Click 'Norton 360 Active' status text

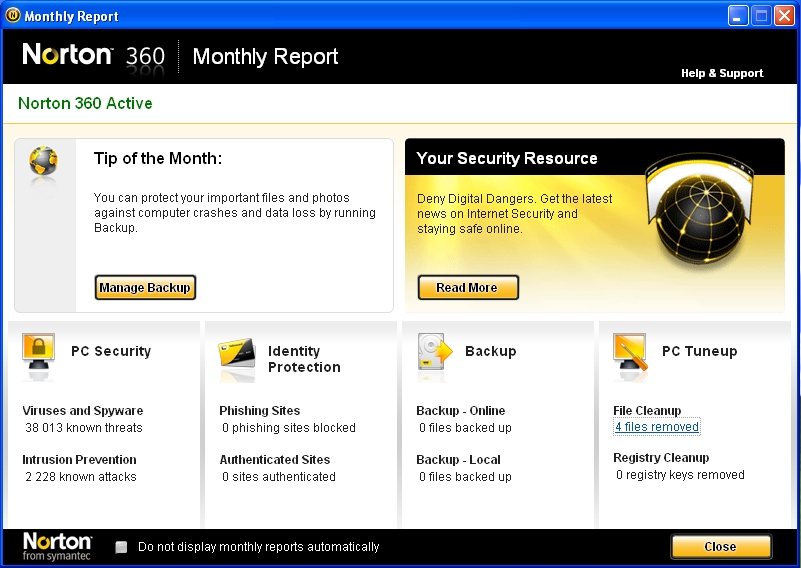tap(85, 103)
